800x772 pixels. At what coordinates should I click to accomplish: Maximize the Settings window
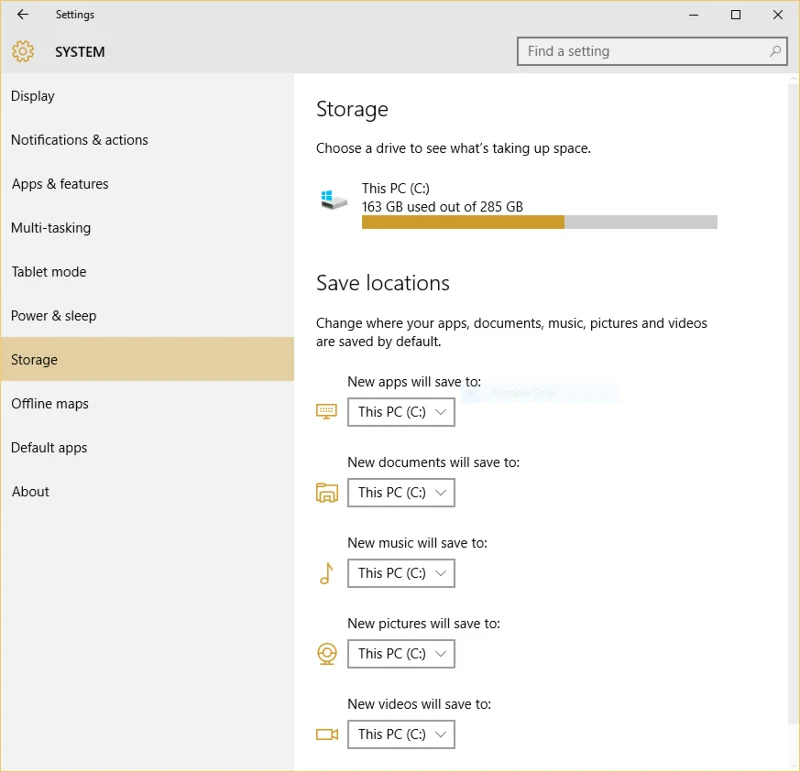point(736,15)
